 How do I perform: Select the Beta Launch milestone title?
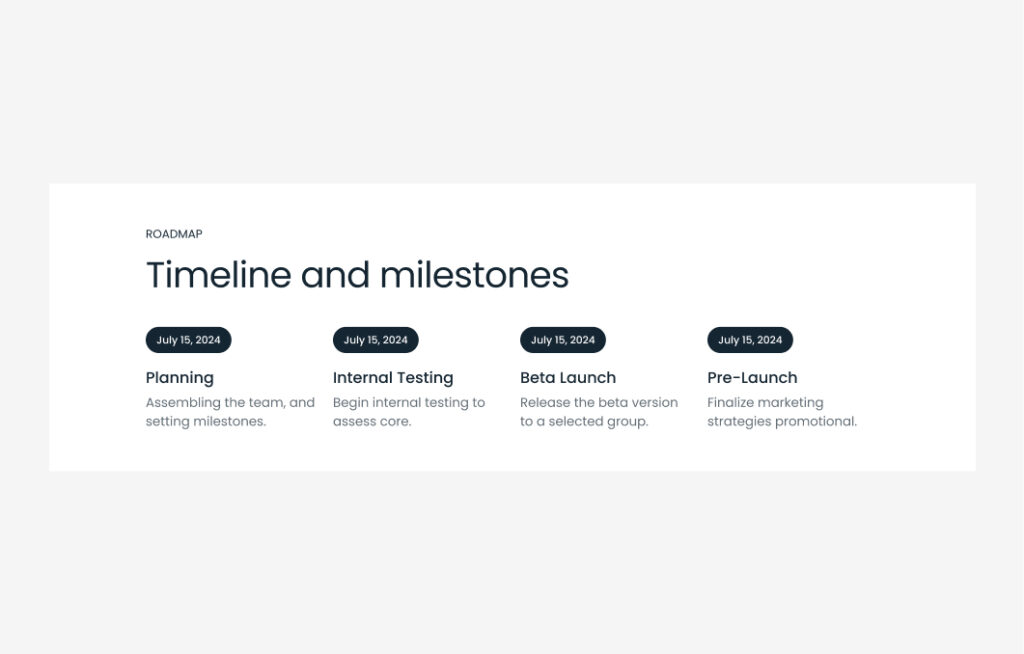(x=568, y=378)
